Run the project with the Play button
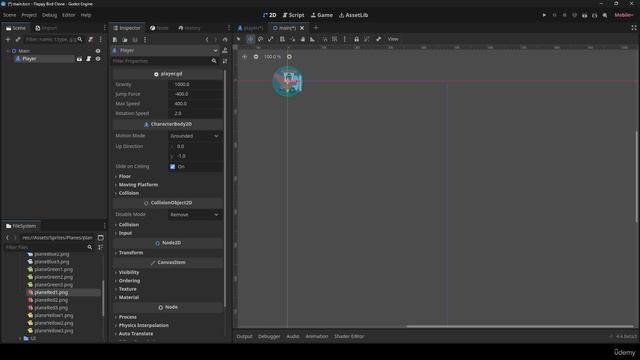The height and width of the screenshot is (360, 640). tap(544, 15)
